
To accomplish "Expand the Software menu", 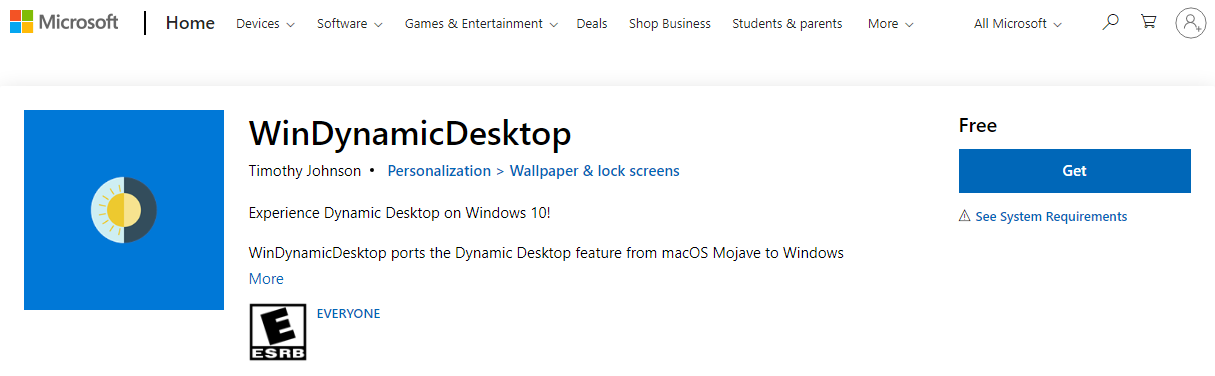I will click(350, 24).
